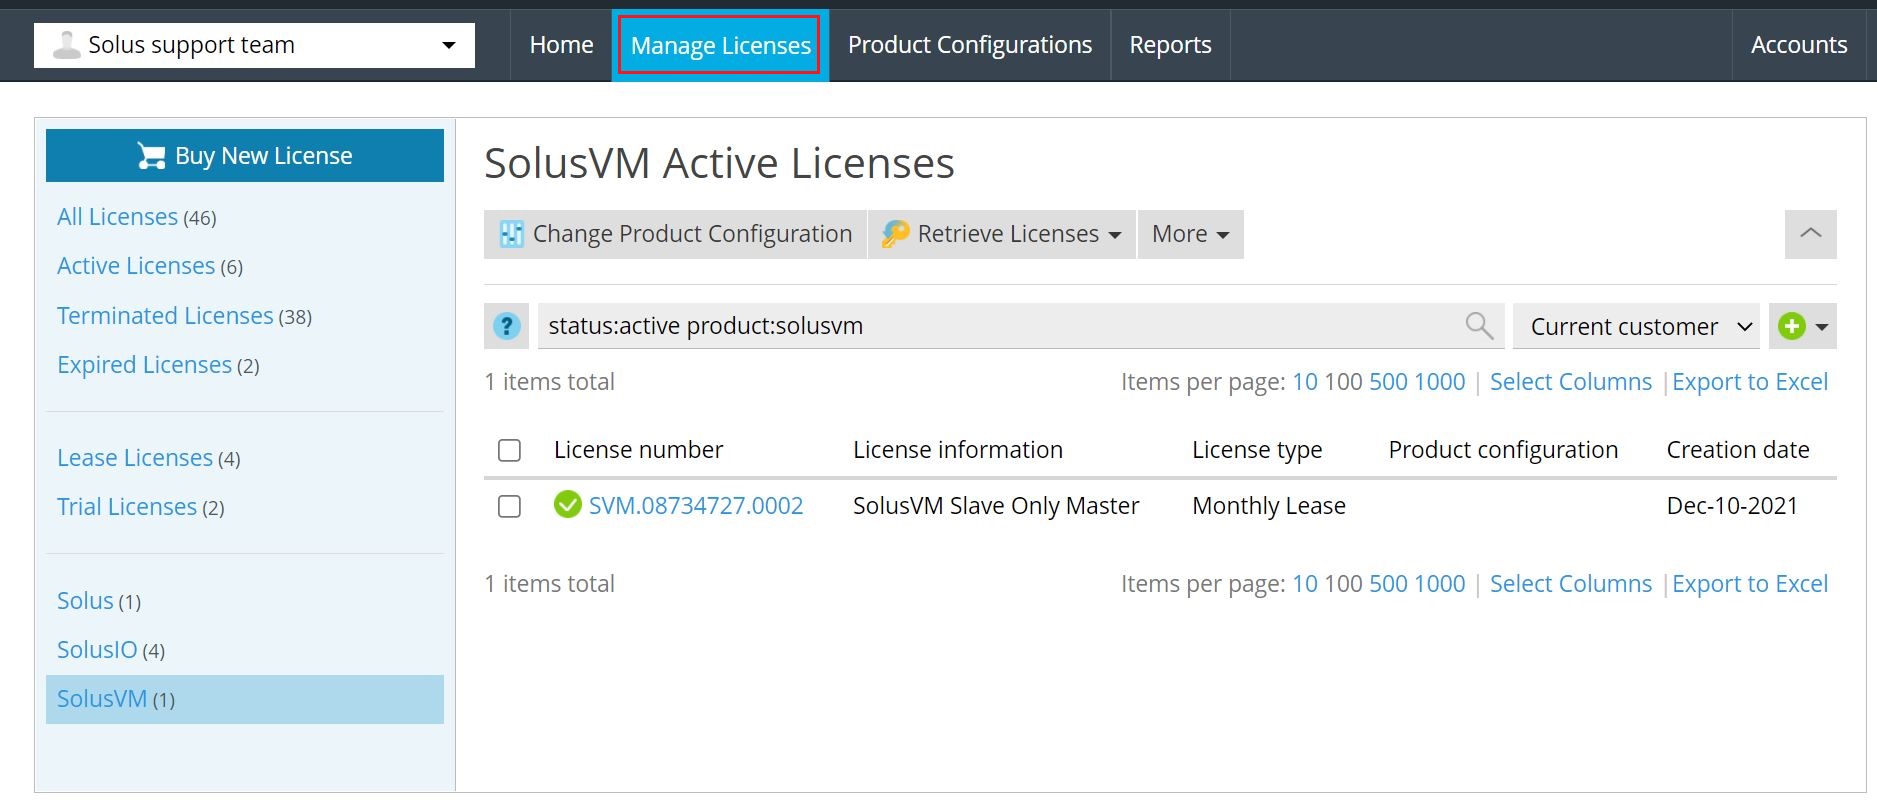
Task: Sort by License type column header
Action: click(x=1257, y=450)
